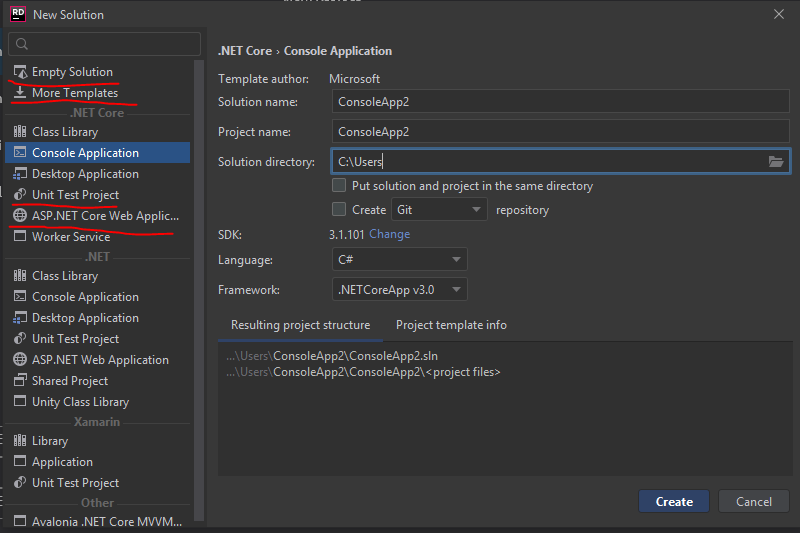The image size is (800, 533).
Task: Expand the Framework .NETCoreApp v3.0 dropdown
Action: coord(399,290)
